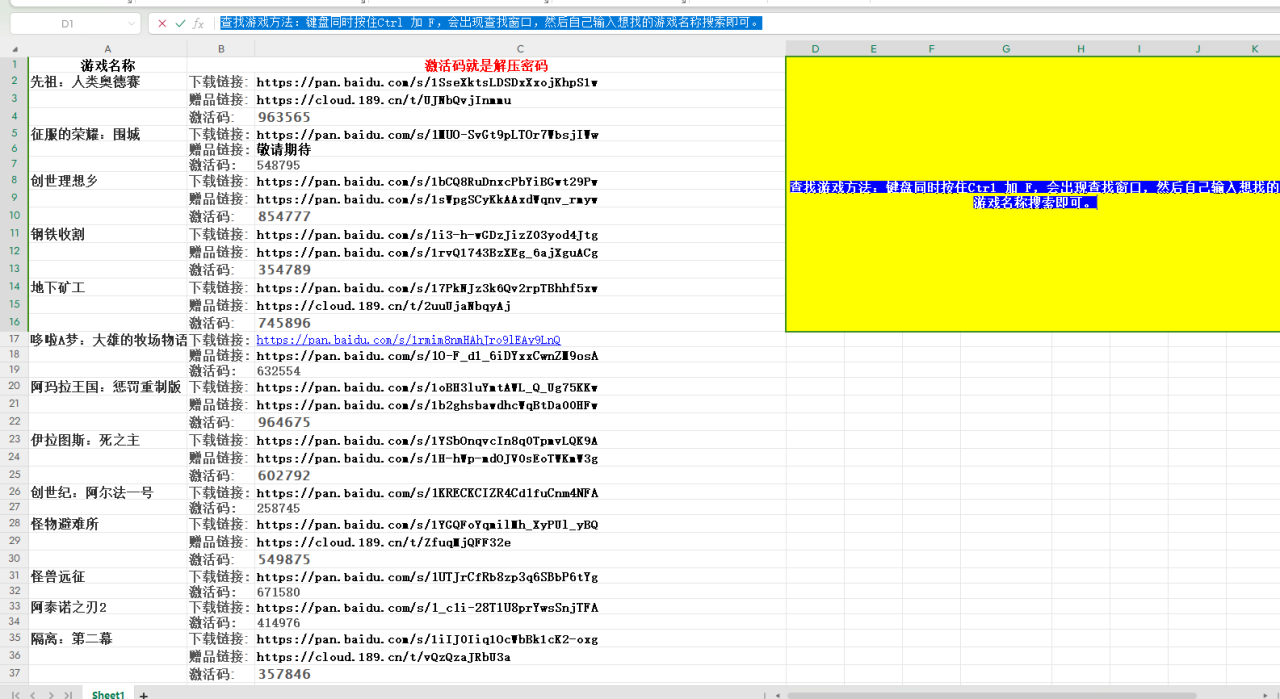Open the insert function fx button
The width and height of the screenshot is (1280, 699).
pos(198,23)
